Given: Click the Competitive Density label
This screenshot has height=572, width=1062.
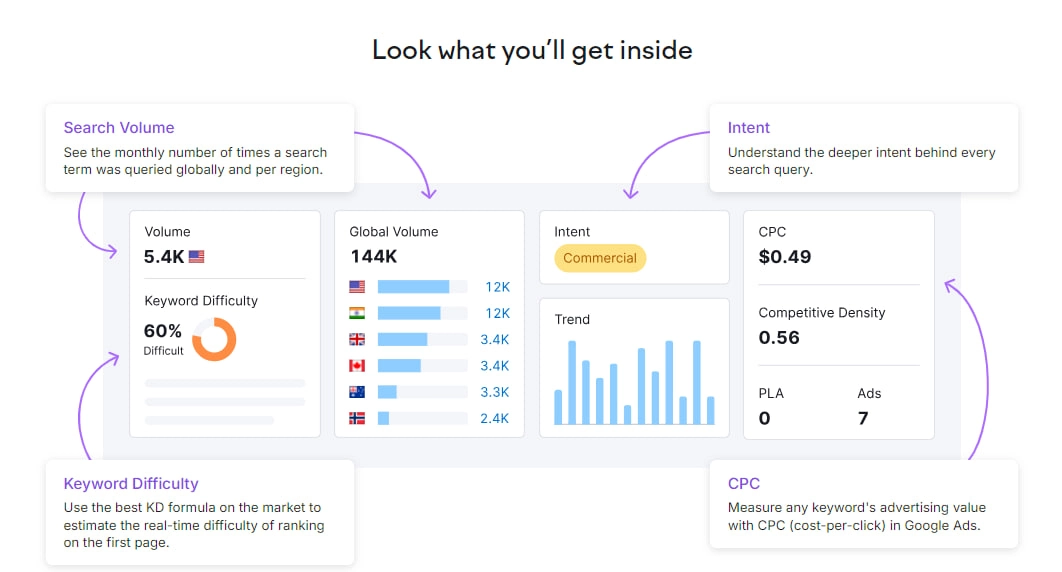Looking at the screenshot, I should click(822, 313).
